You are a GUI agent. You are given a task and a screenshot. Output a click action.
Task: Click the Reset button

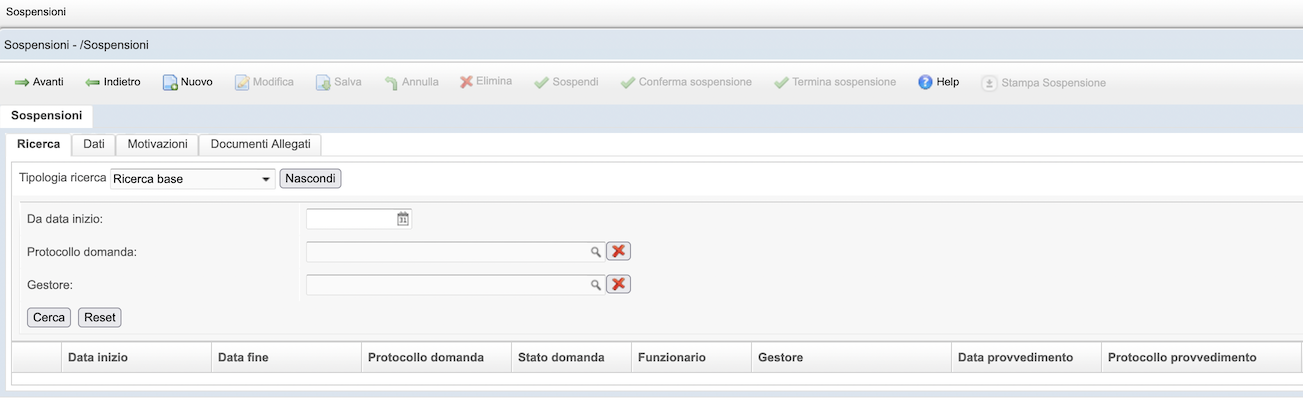[100, 318]
